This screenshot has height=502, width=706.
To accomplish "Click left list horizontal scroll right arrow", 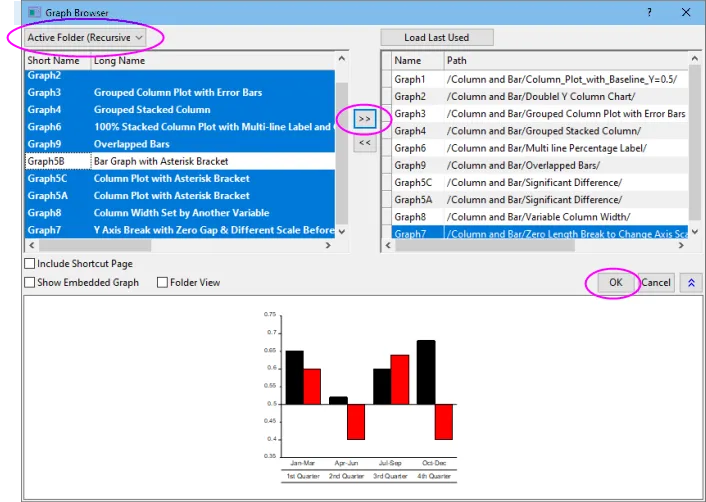I will (328, 245).
